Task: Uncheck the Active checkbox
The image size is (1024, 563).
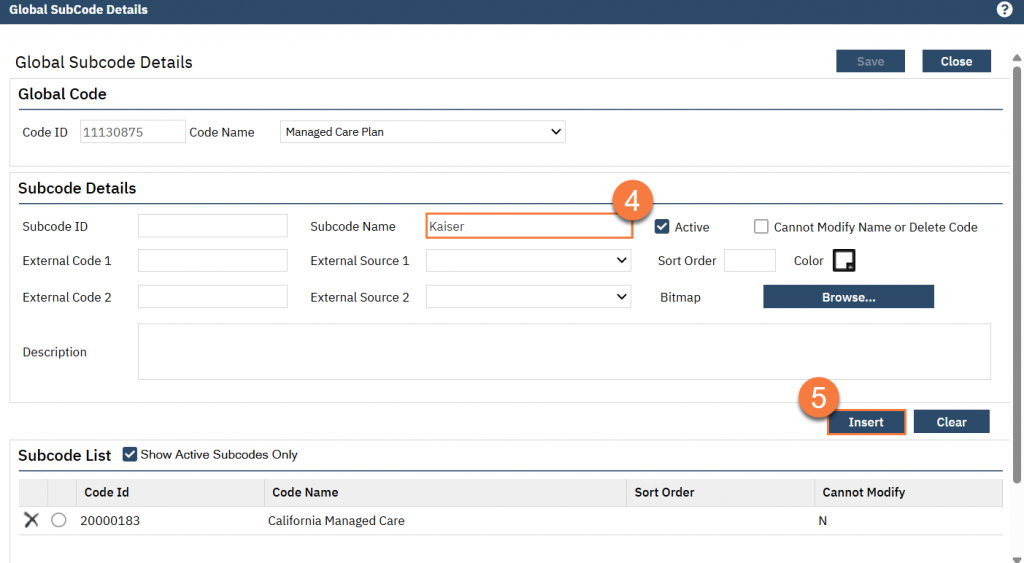Action: [x=662, y=227]
